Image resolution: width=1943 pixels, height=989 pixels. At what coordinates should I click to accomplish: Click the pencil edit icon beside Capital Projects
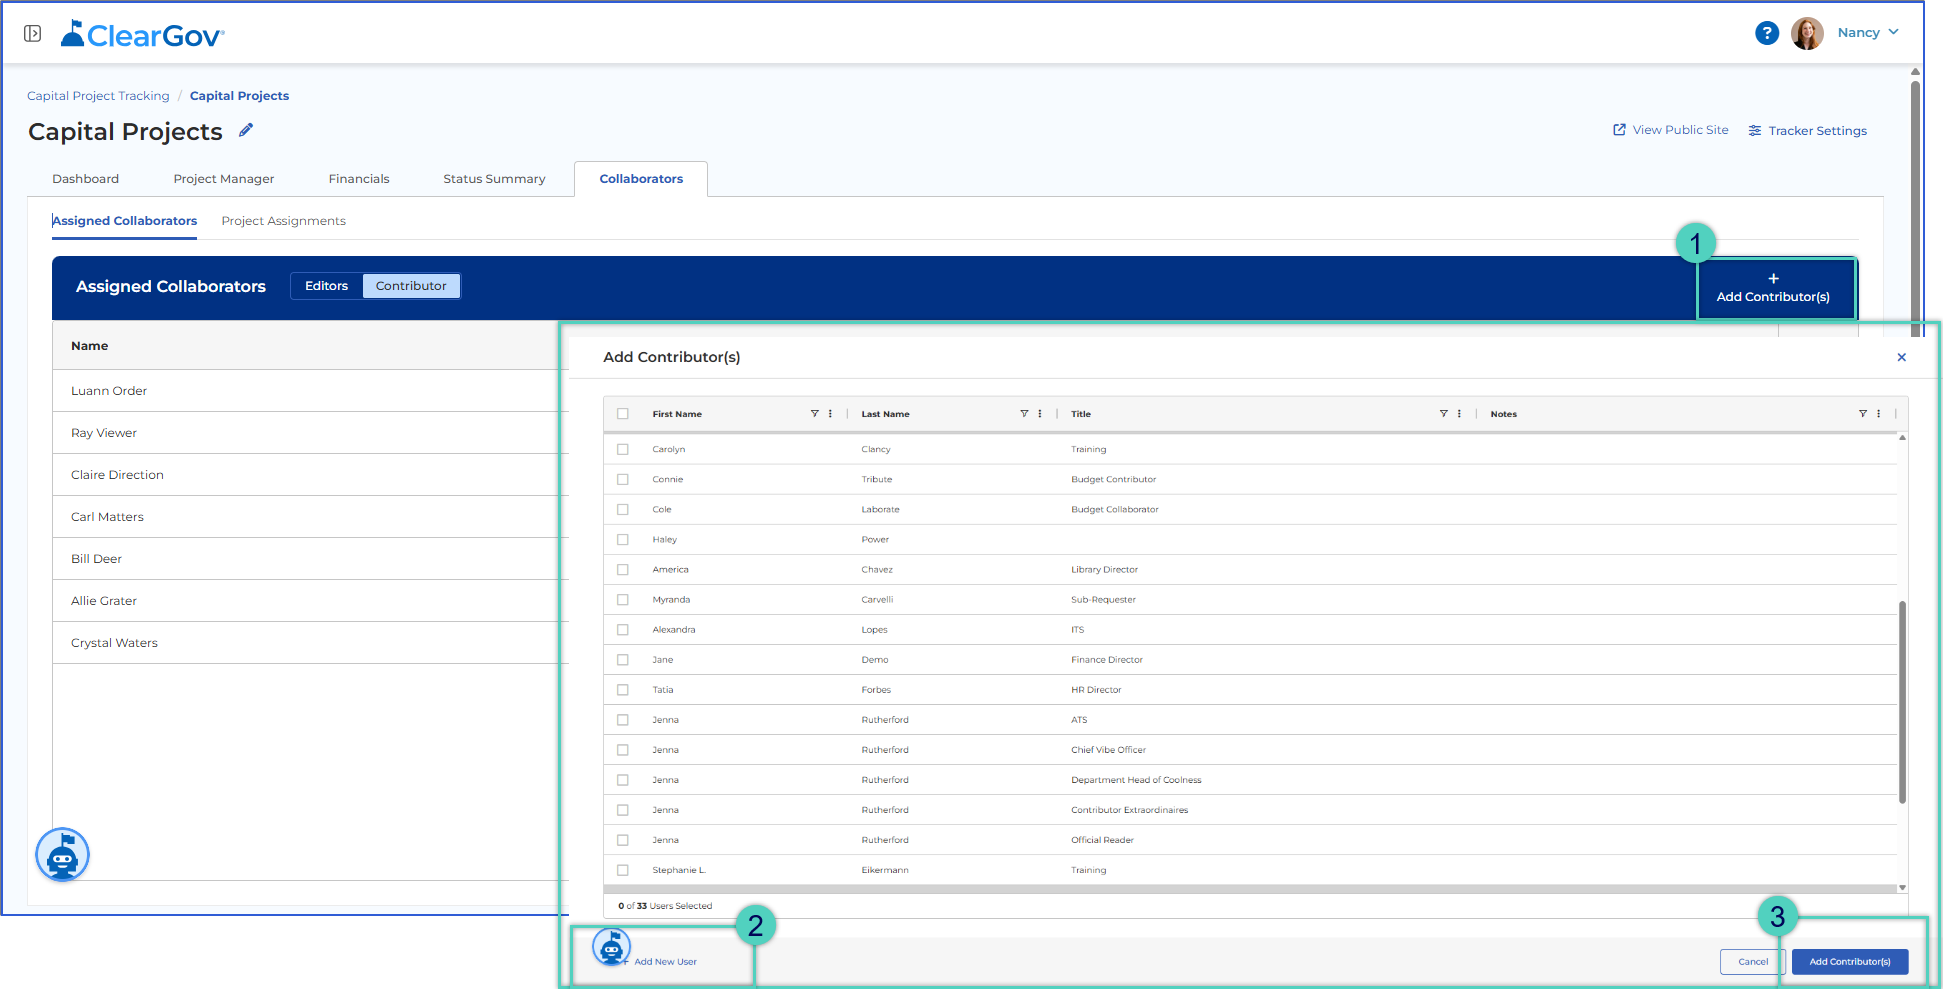click(246, 130)
